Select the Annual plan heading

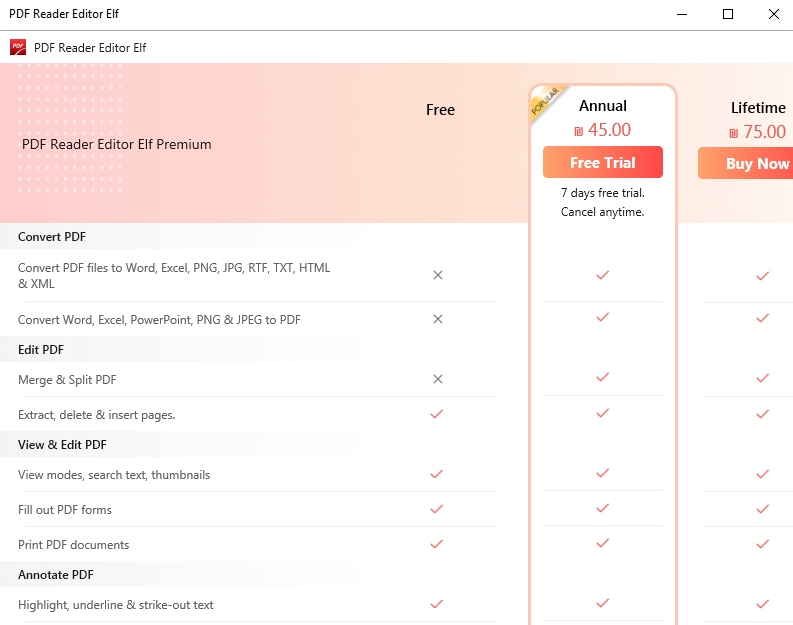[x=602, y=106]
